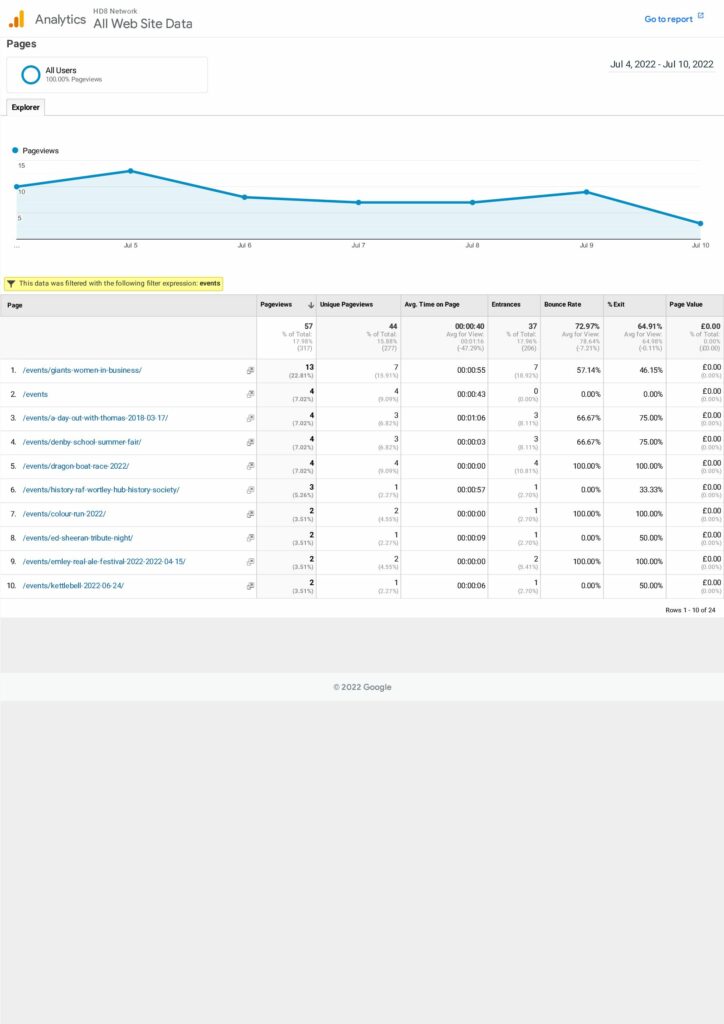Click the Avg. Time on Page header
The height and width of the screenshot is (1024, 724).
(431, 305)
